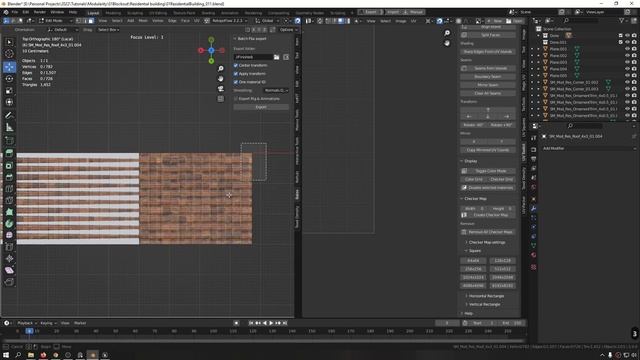Expand the Horizontal Rectangle section
This screenshot has width=640, height=360.
pyautogui.click(x=486, y=296)
